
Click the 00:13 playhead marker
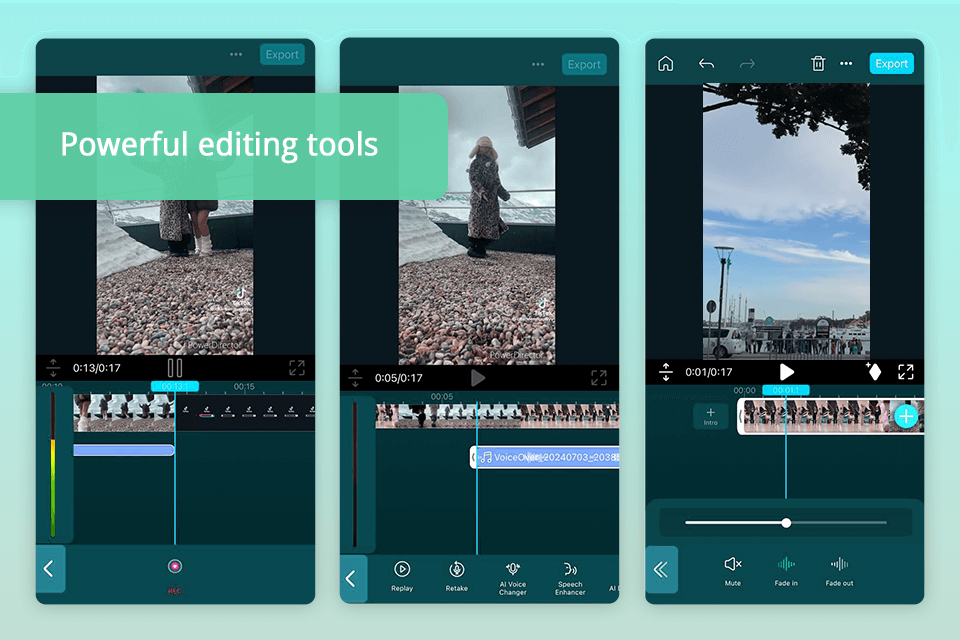(174, 386)
